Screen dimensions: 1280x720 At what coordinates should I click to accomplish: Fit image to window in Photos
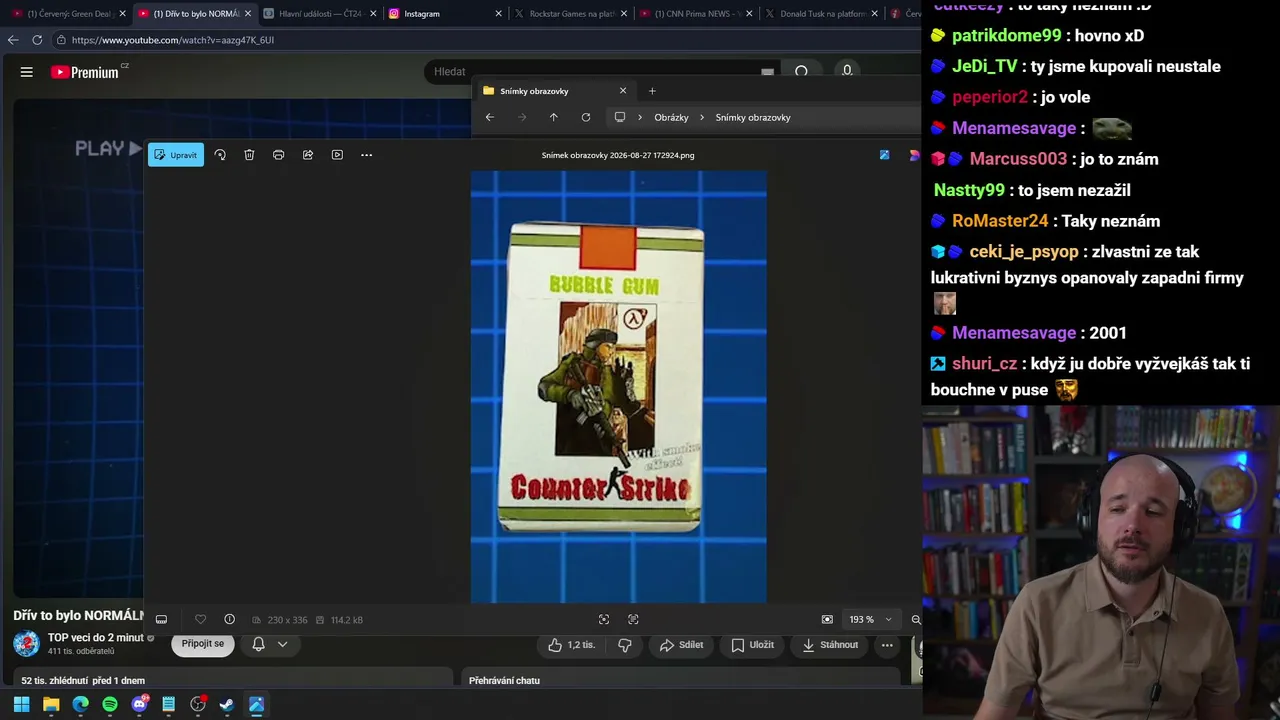point(603,620)
